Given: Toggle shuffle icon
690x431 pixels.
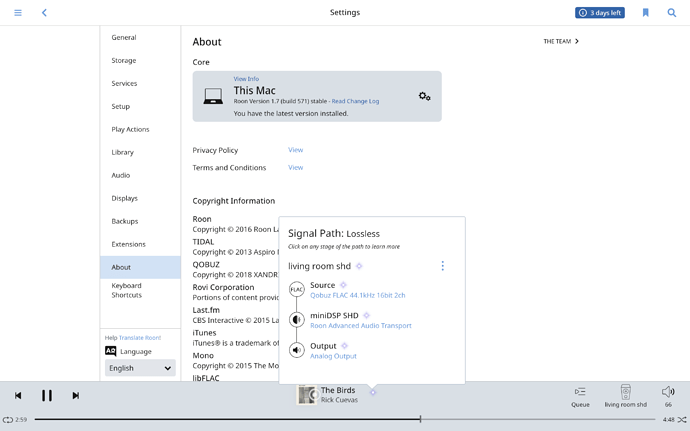Looking at the screenshot, I should coord(682,420).
